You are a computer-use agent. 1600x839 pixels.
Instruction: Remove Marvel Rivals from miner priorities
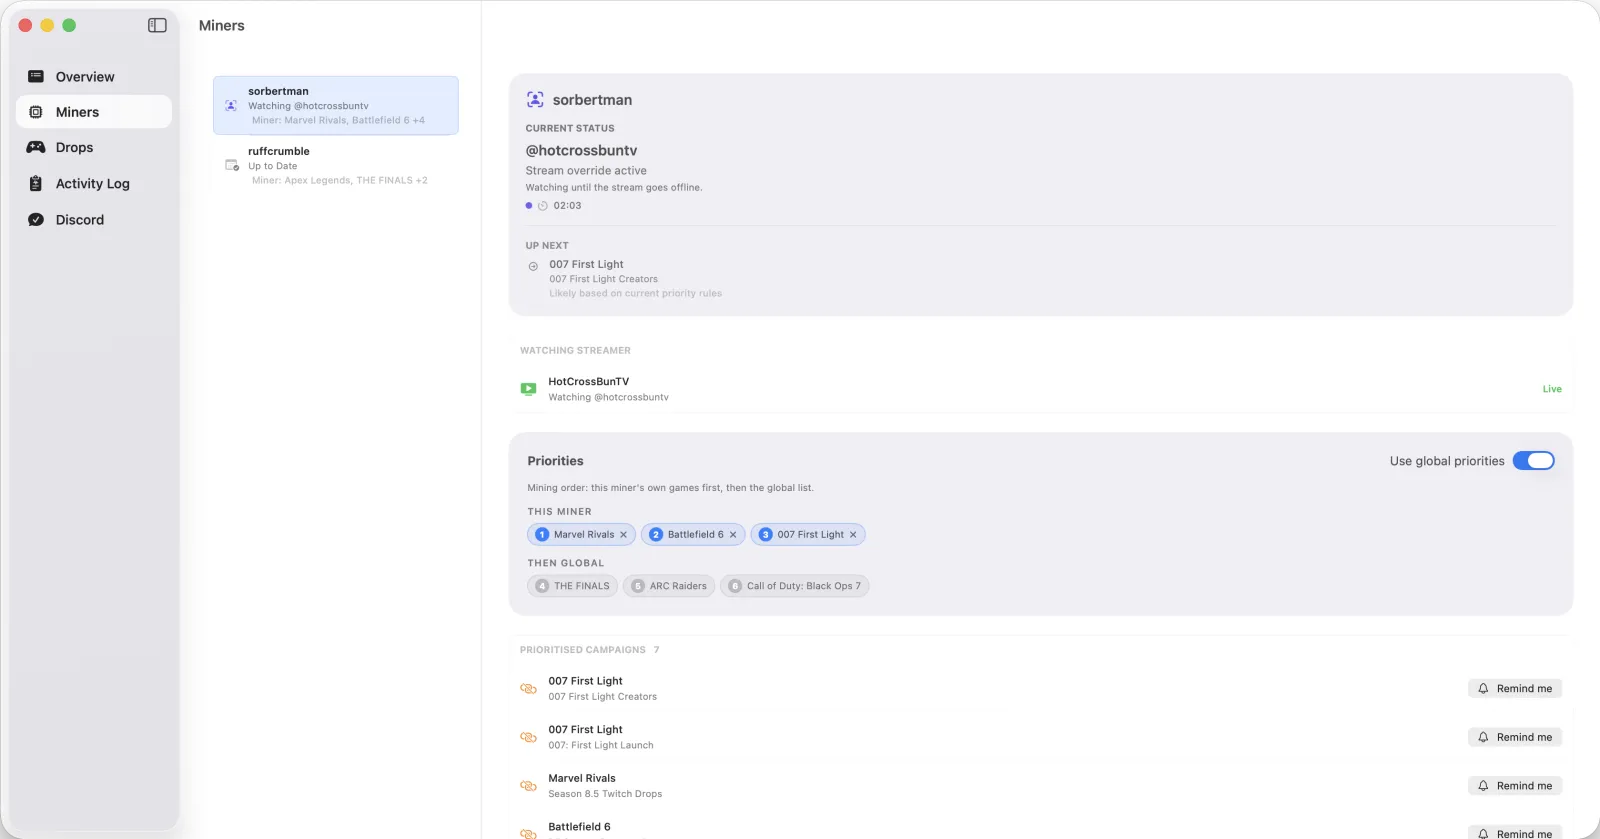click(623, 535)
